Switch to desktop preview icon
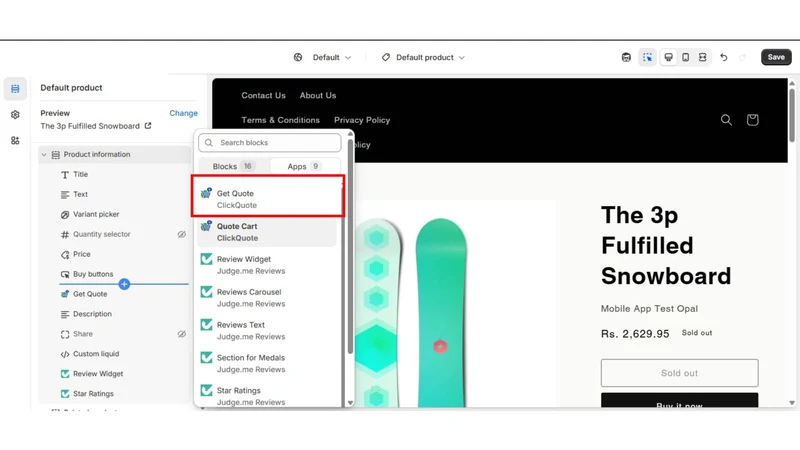 pyautogui.click(x=668, y=57)
